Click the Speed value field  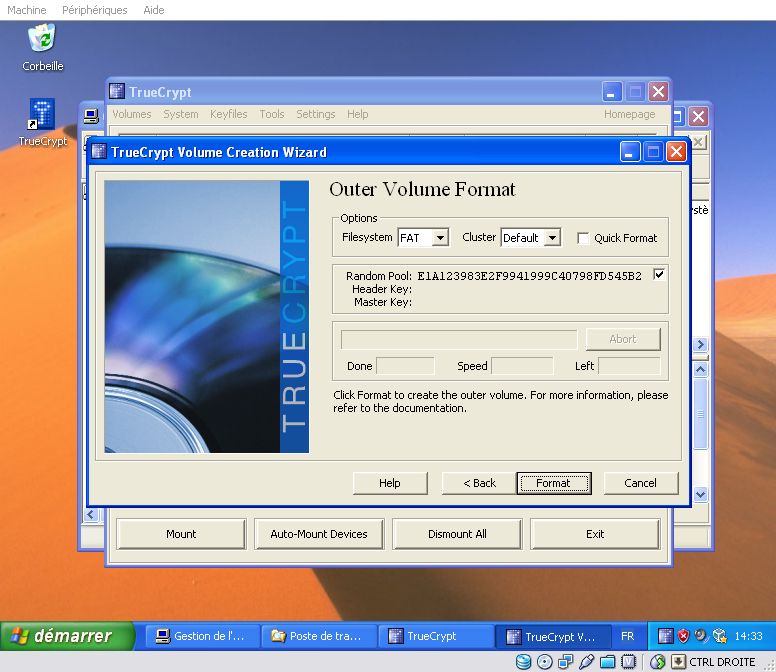(522, 366)
